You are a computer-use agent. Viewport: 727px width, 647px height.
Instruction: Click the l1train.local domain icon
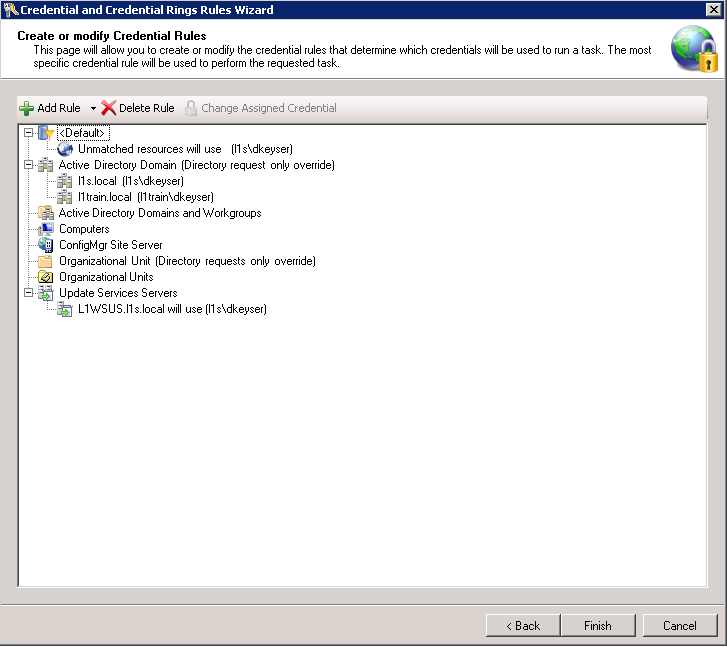(x=65, y=197)
